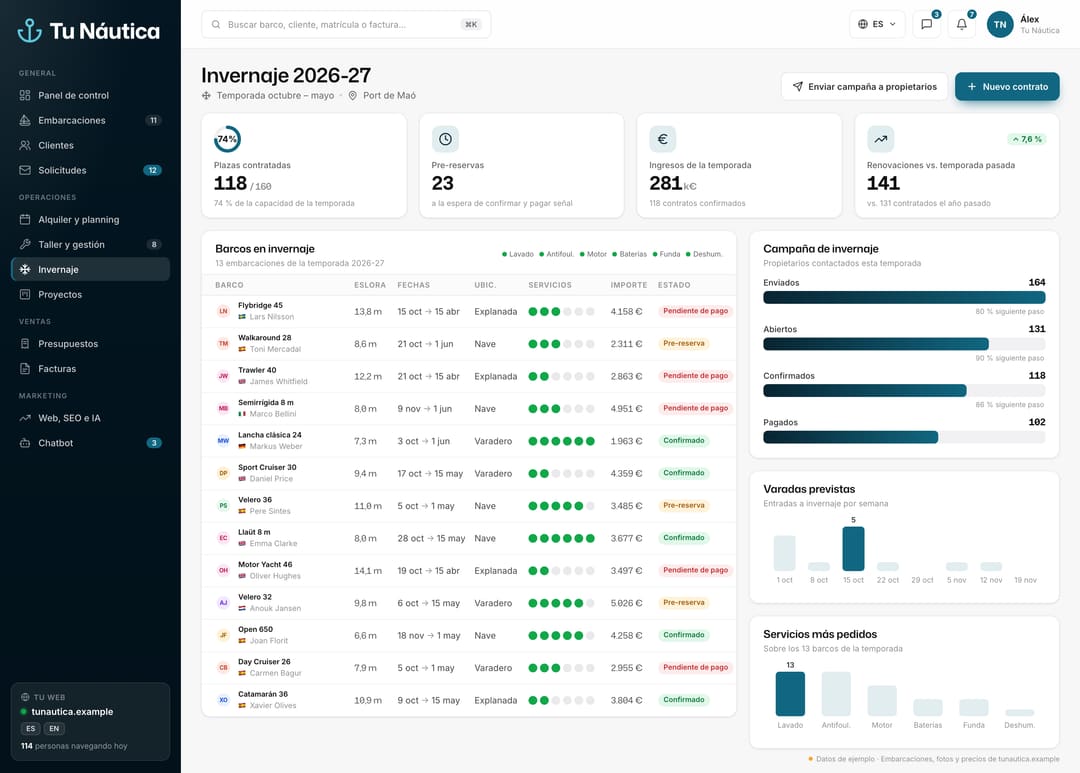Click Nuevo contrato button
The image size is (1080, 773).
[1007, 87]
